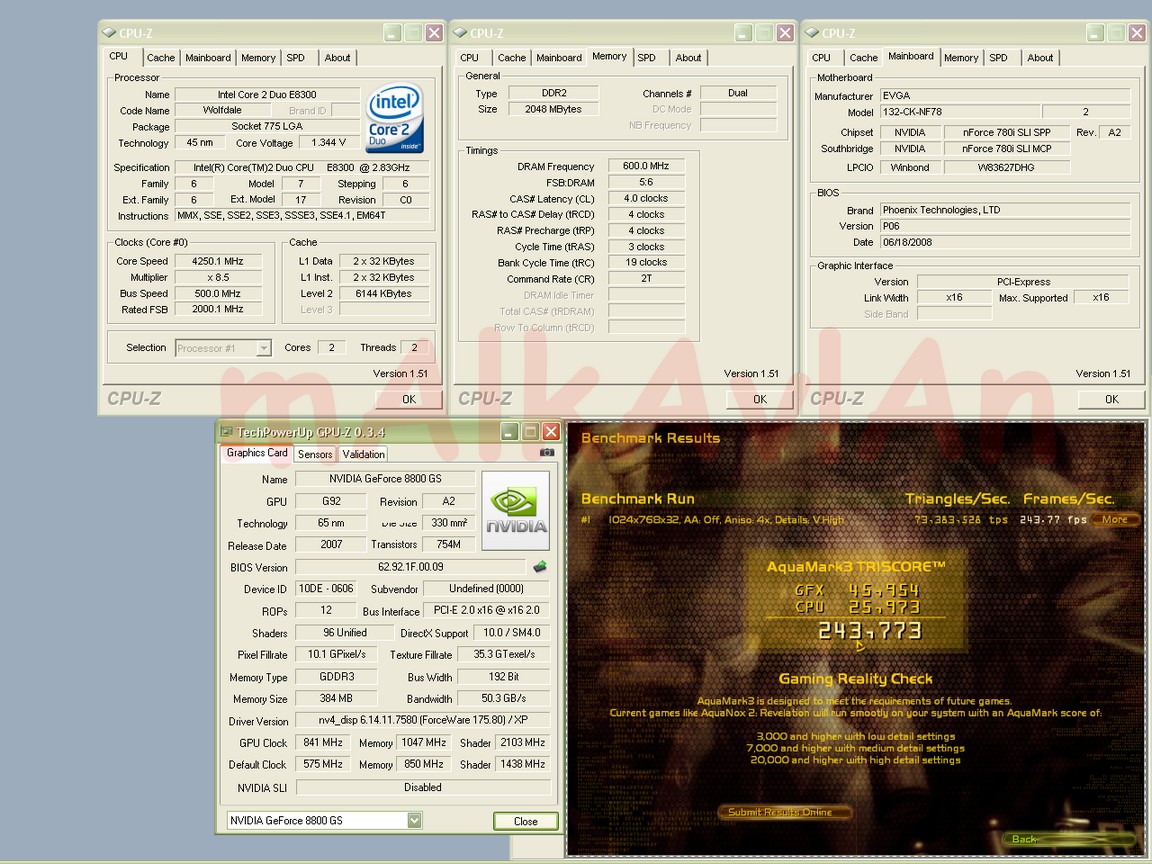Click the Core Speed value 4250.1 MHz
This screenshot has width=1152, height=864.
tap(217, 261)
